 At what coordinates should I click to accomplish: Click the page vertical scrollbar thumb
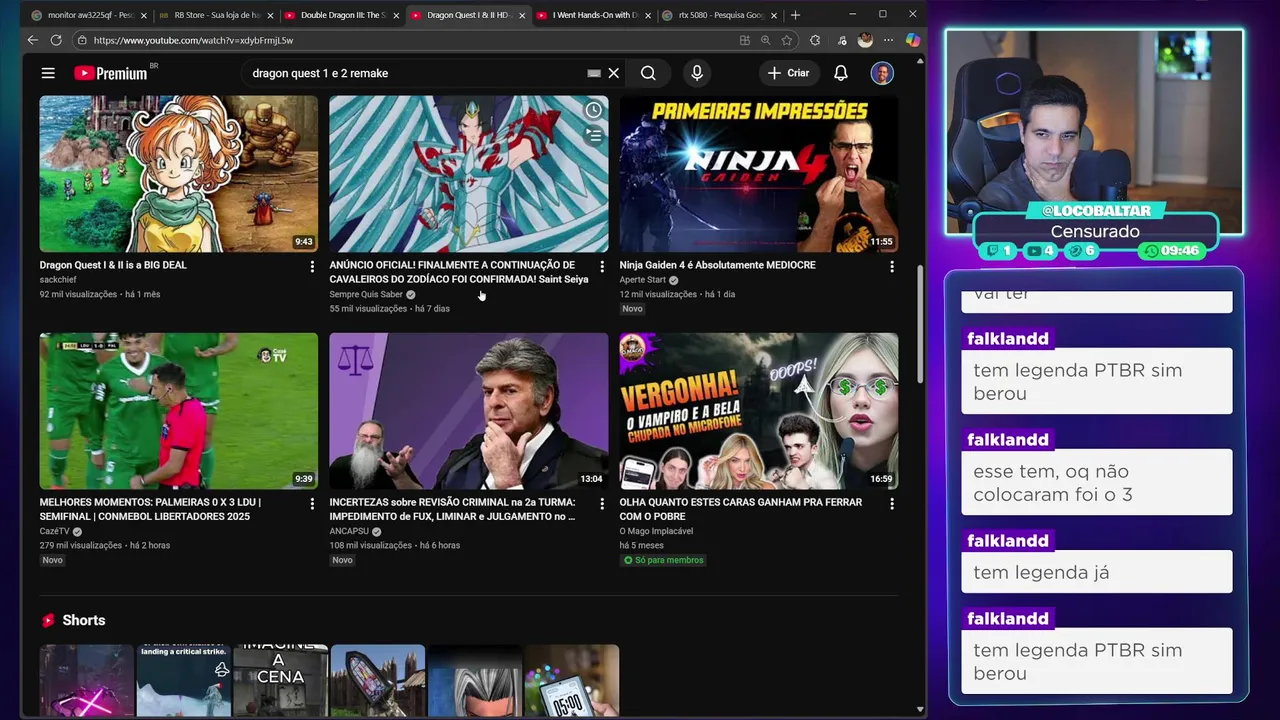tap(920, 322)
